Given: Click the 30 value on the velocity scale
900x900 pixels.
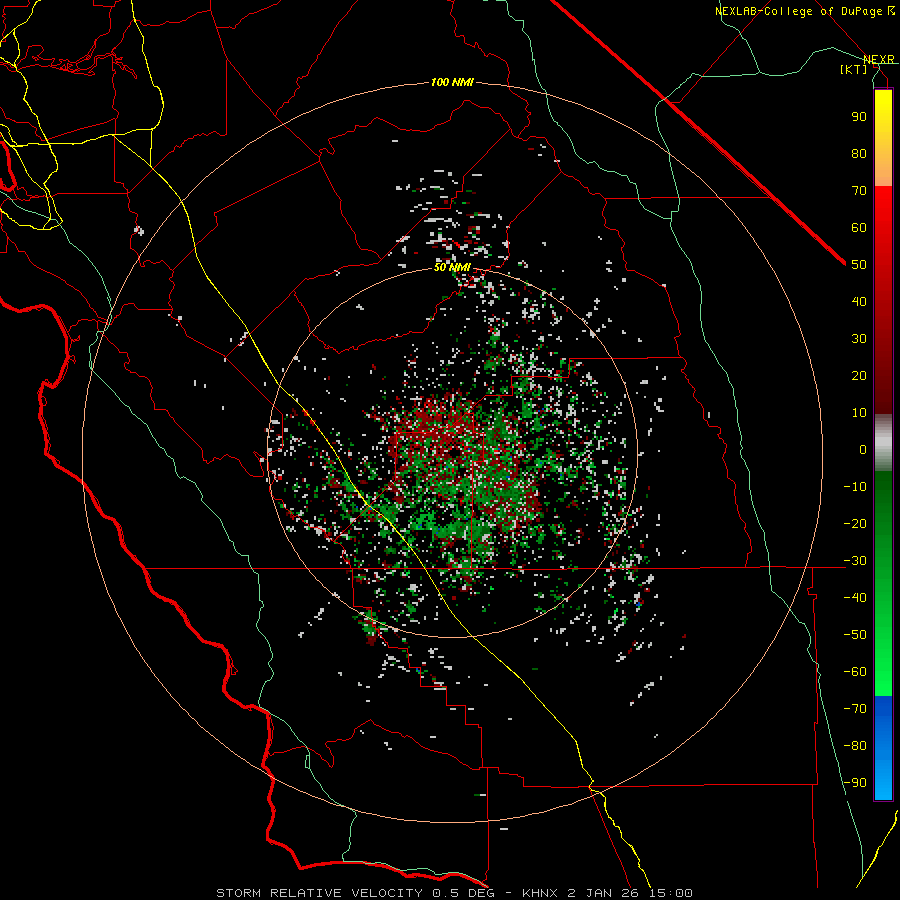Looking at the screenshot, I should coord(859,339).
